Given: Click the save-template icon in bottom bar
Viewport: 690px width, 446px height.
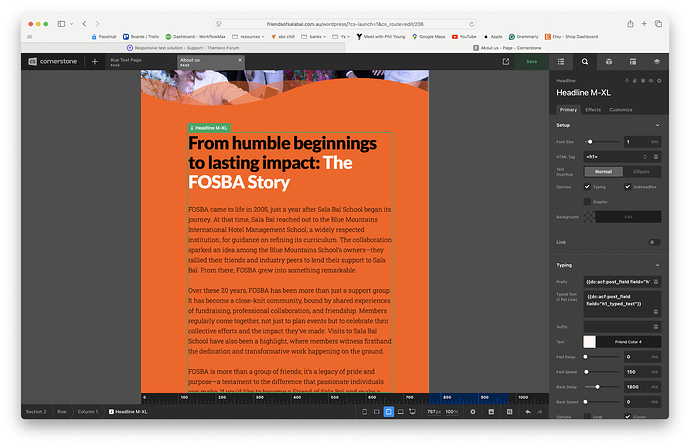Looking at the screenshot, I should click(491, 412).
